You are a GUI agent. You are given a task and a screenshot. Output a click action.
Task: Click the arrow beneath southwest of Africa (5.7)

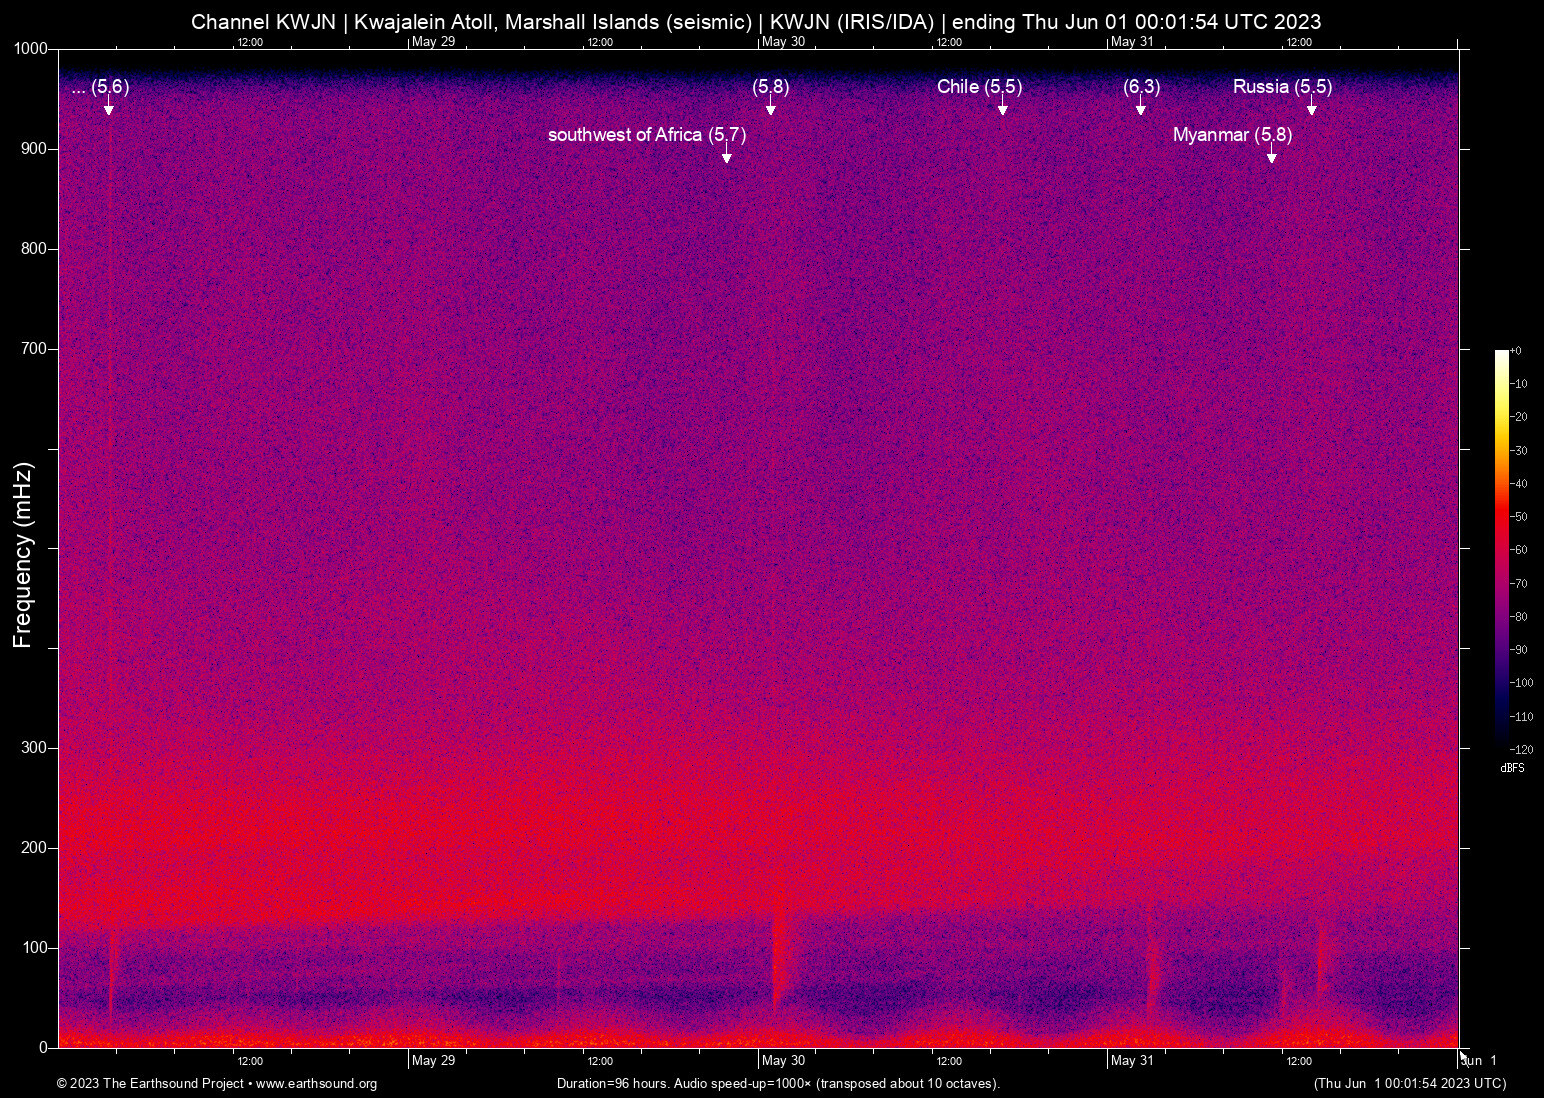tap(727, 155)
